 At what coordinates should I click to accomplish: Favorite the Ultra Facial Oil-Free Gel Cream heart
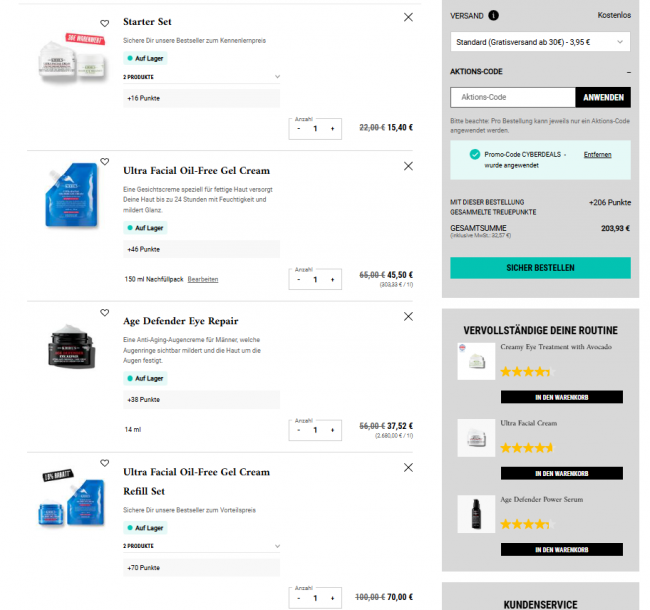click(105, 161)
